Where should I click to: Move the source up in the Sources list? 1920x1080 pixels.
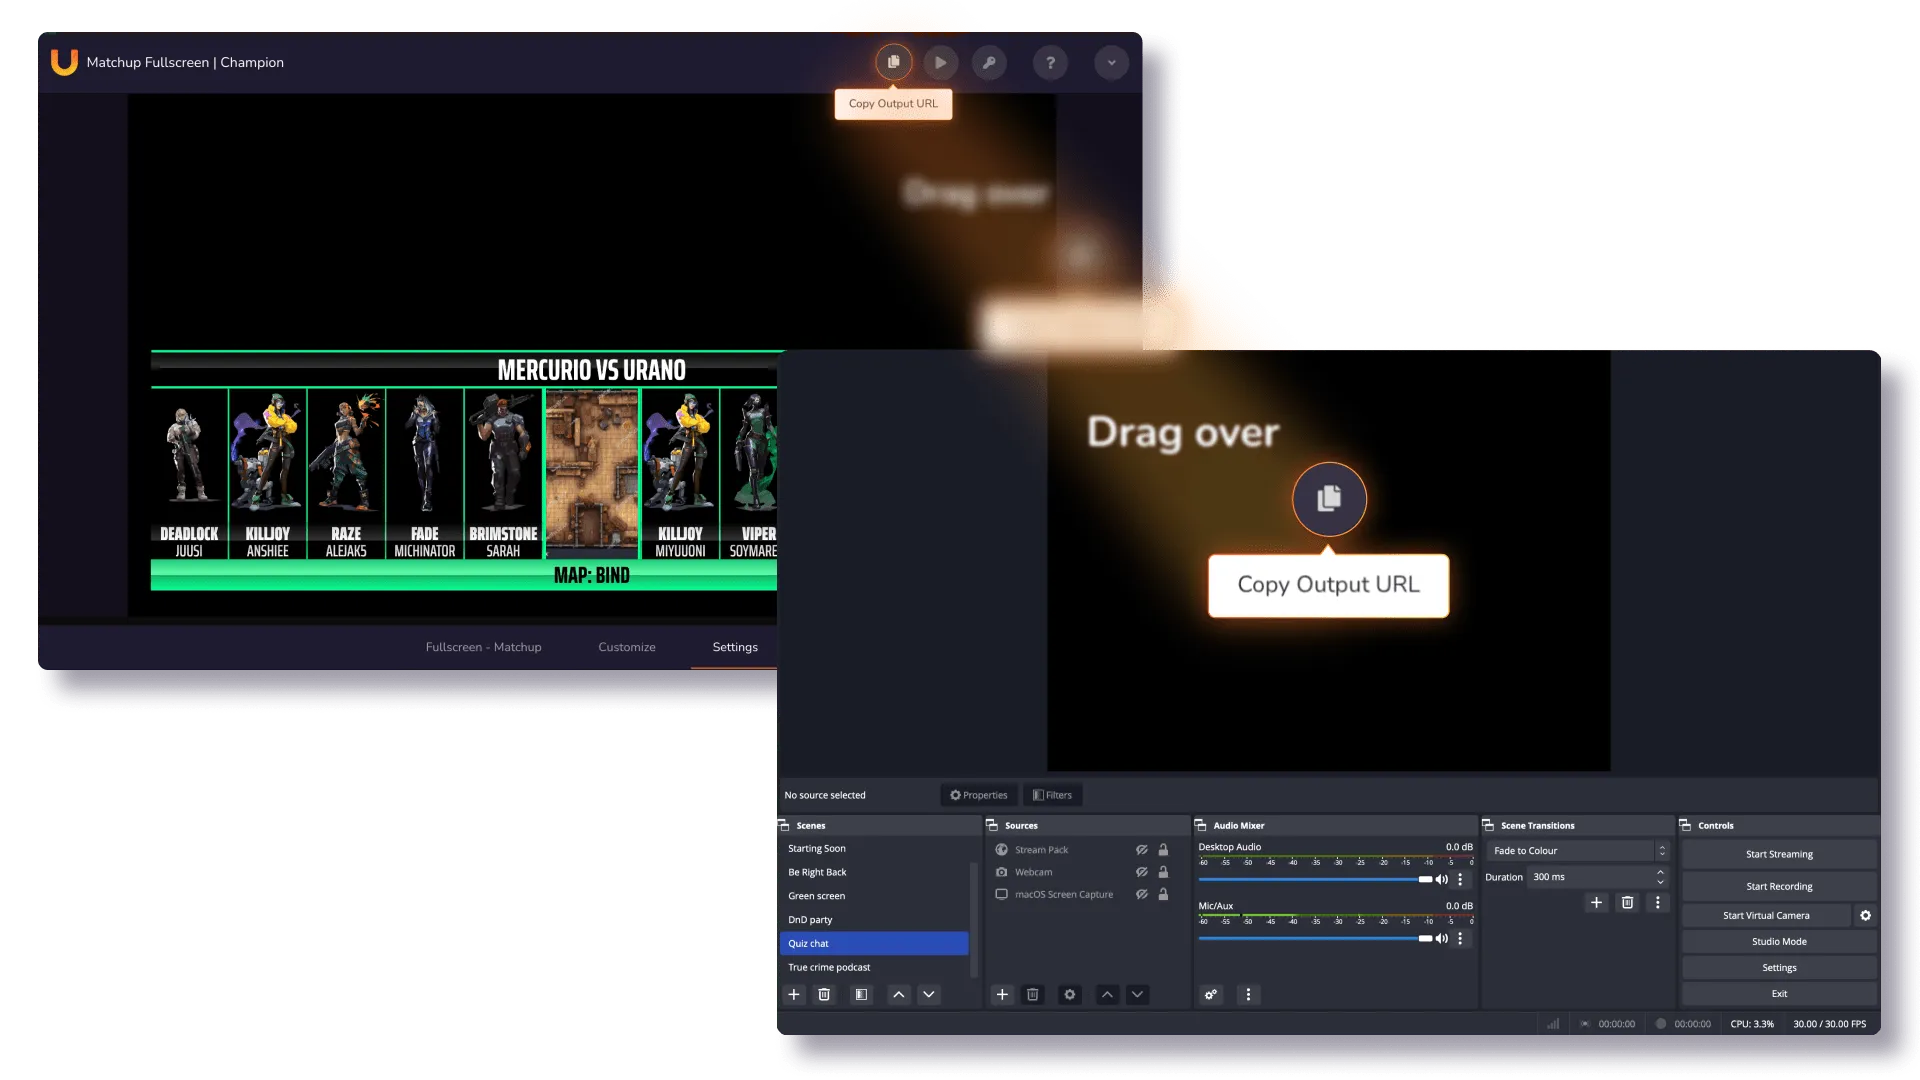[x=1107, y=994]
